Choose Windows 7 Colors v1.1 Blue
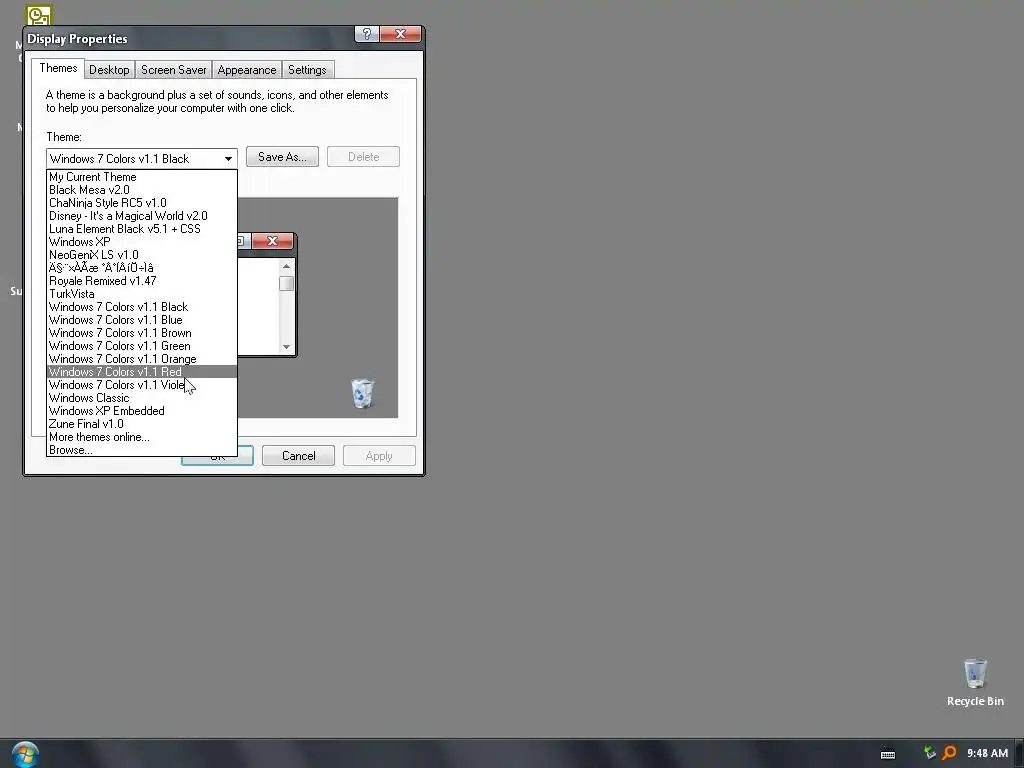 pyautogui.click(x=142, y=320)
